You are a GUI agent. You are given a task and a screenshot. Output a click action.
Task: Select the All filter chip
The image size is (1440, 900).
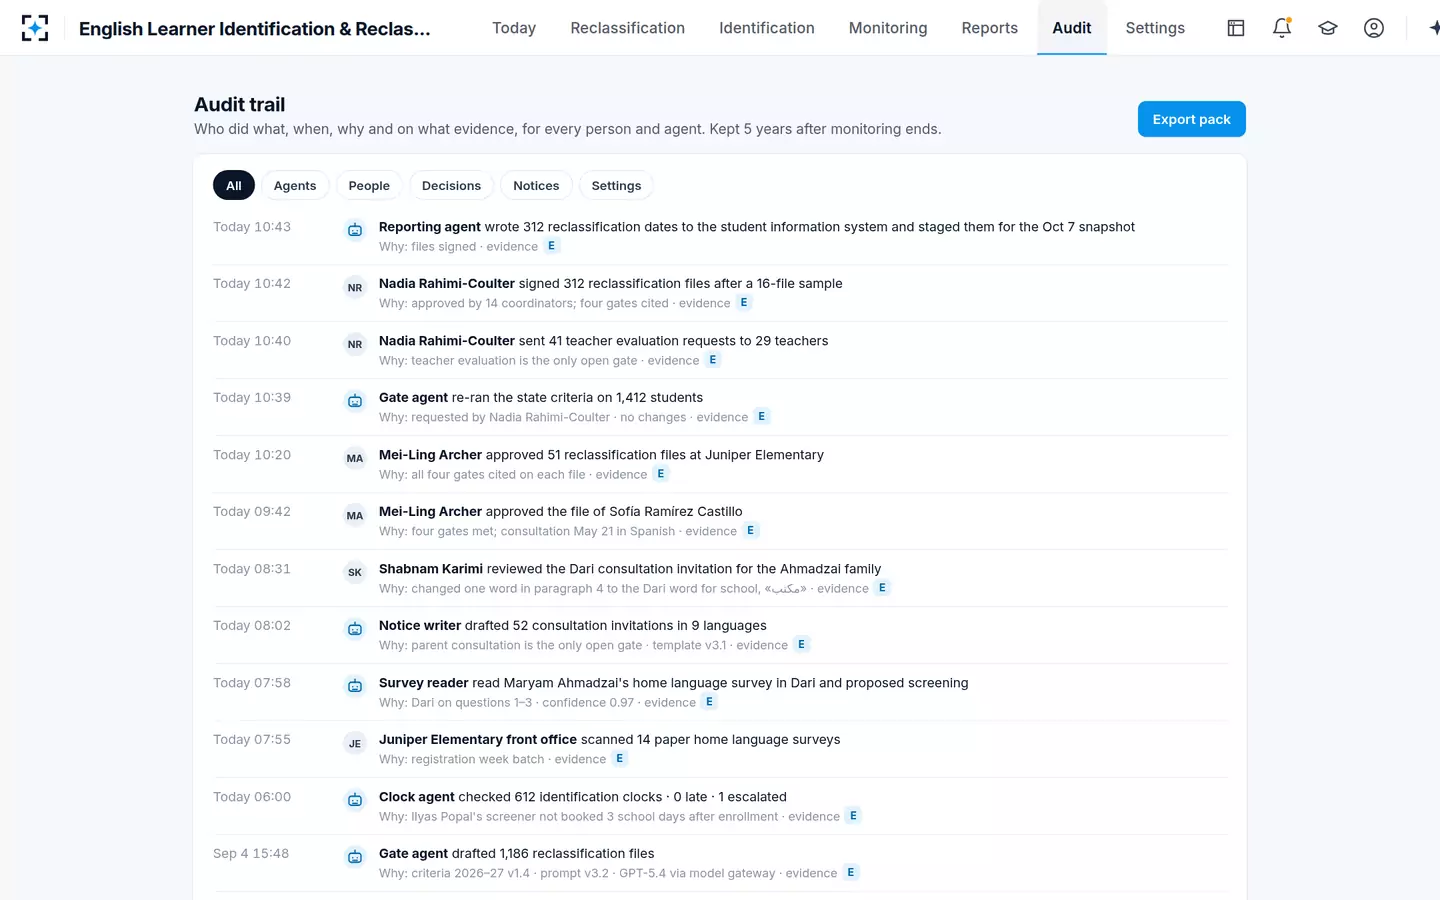pos(234,186)
